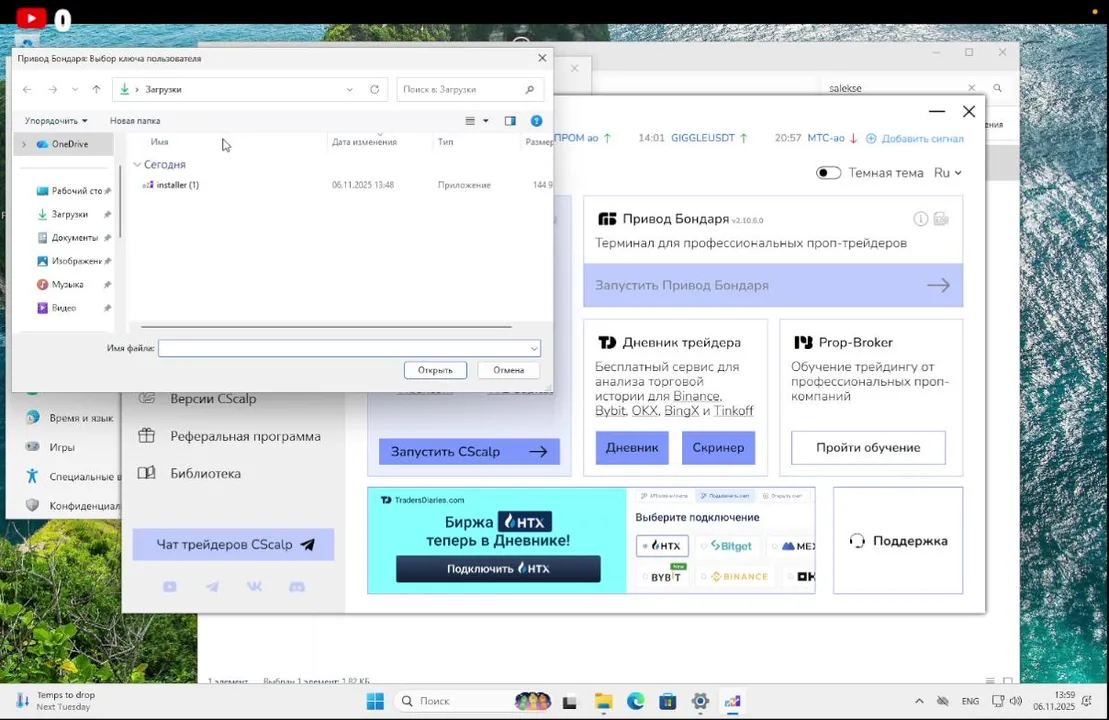Refresh the Загрузки folder listing
Viewport: 1109px width, 720px height.
point(374,89)
